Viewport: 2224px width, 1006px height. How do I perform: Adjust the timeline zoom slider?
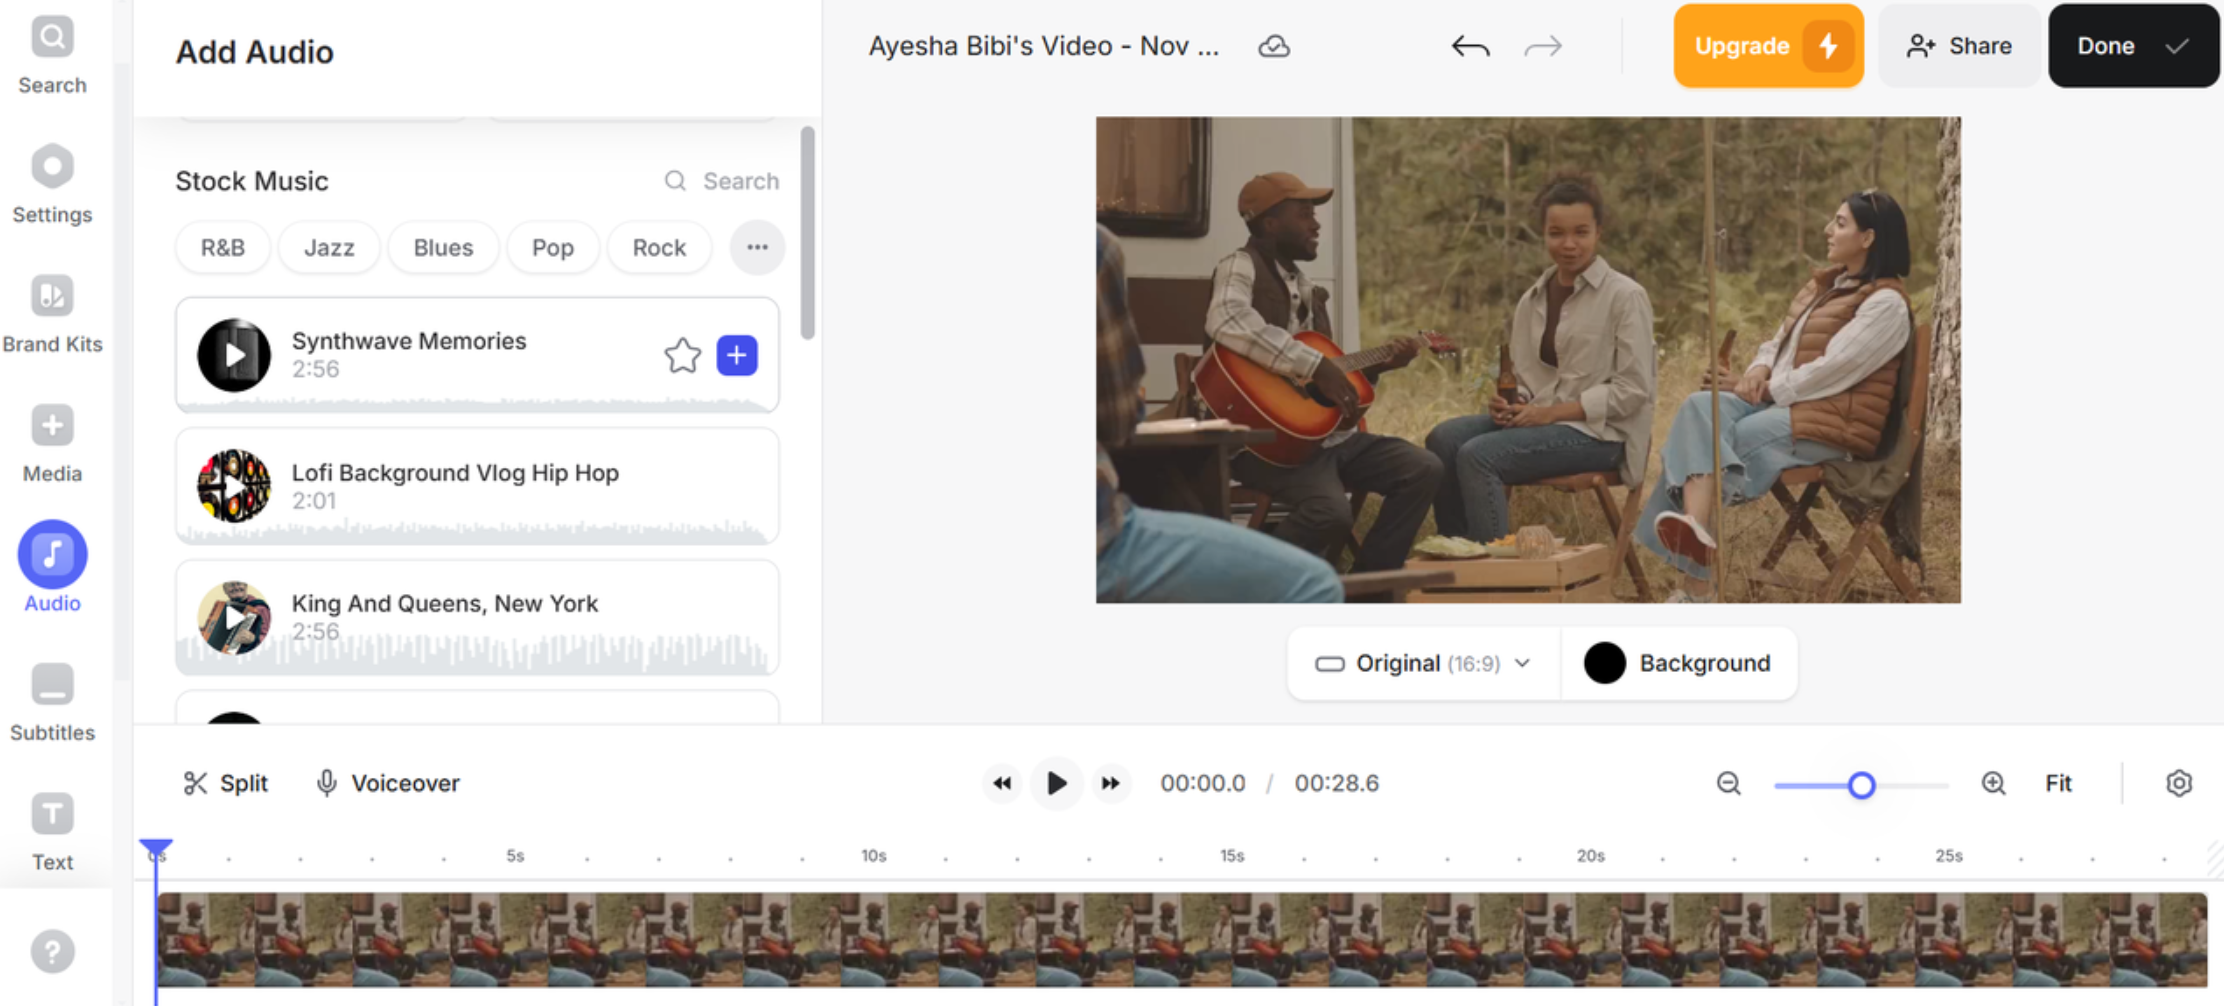[x=1862, y=786]
